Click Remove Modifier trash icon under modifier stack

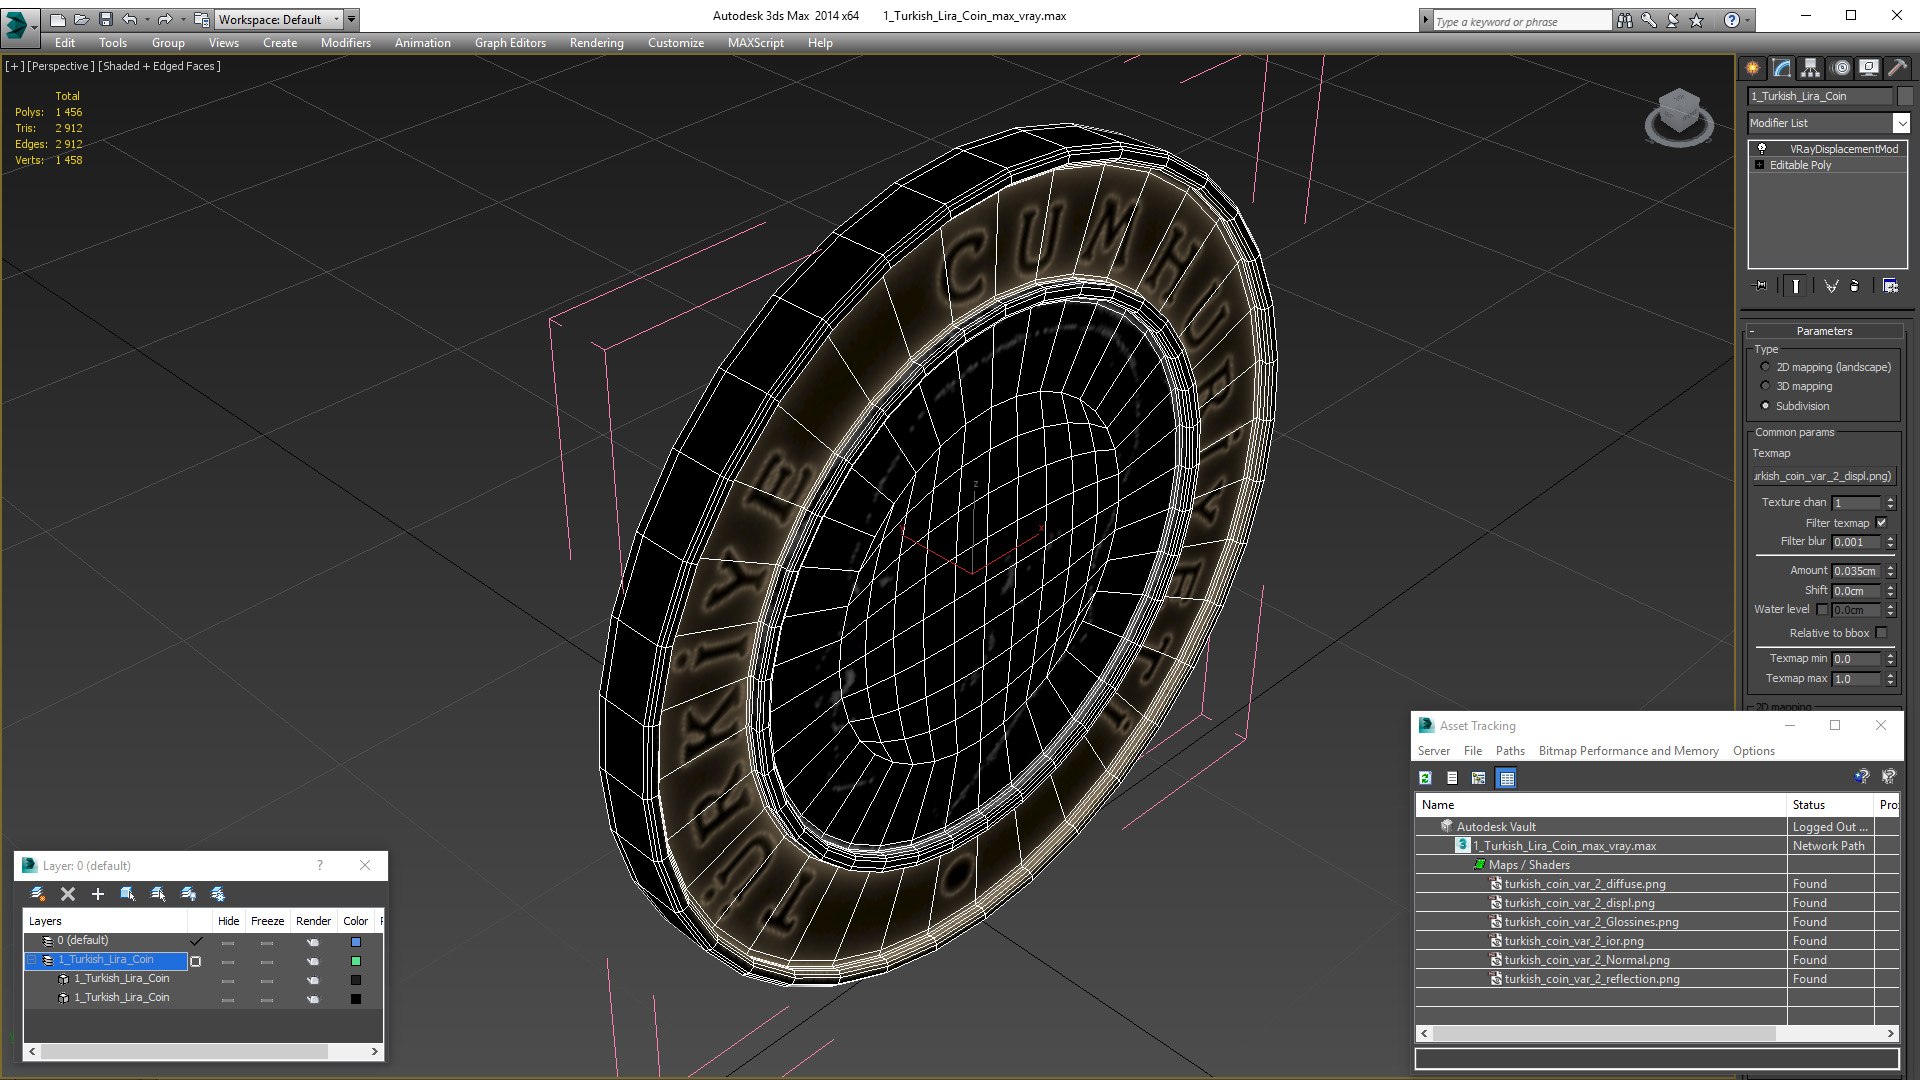click(1855, 286)
